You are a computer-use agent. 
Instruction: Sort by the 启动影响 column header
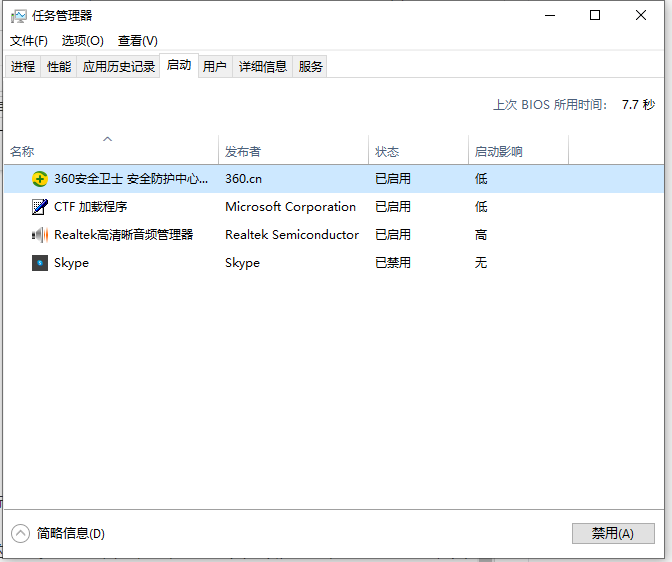519,150
